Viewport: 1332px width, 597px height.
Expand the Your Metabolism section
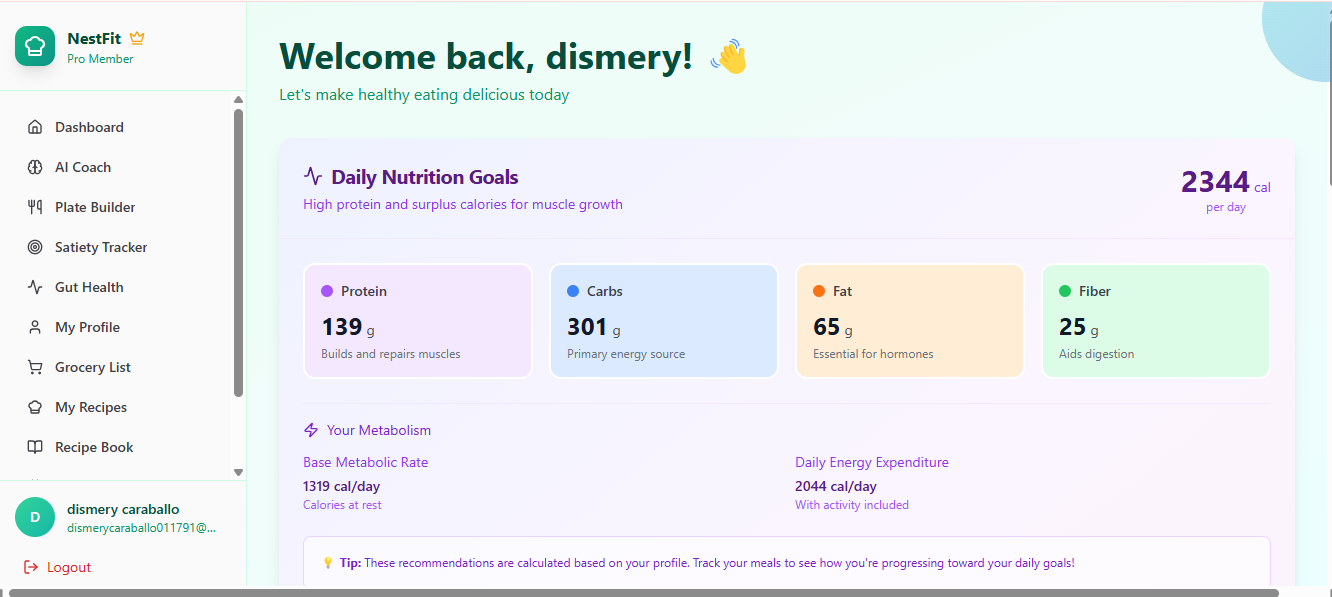pyautogui.click(x=378, y=430)
